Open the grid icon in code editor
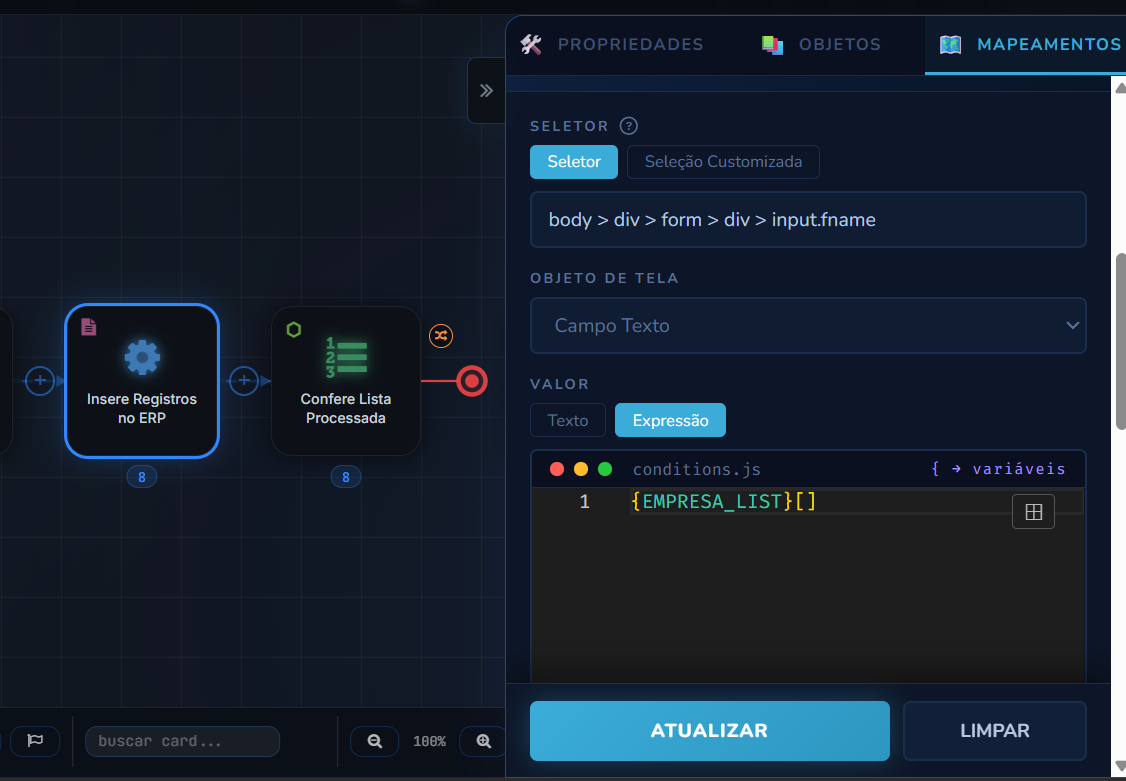Image resolution: width=1126 pixels, height=781 pixels. click(x=1033, y=512)
